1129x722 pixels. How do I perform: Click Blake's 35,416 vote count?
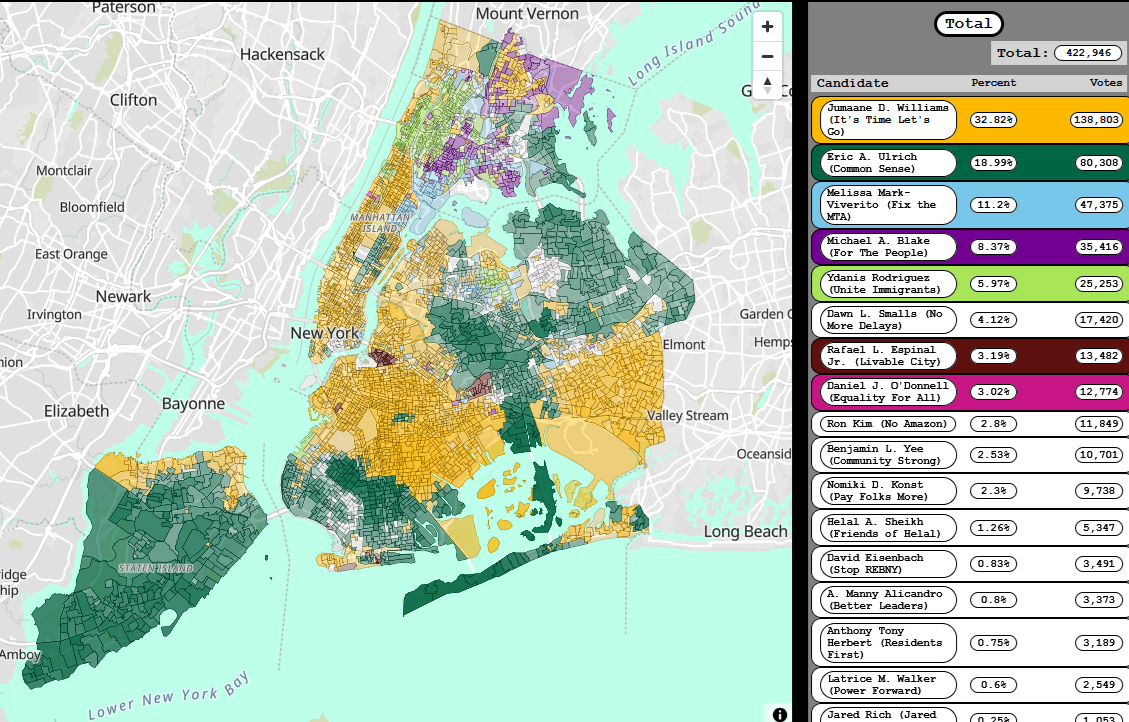click(x=1099, y=247)
